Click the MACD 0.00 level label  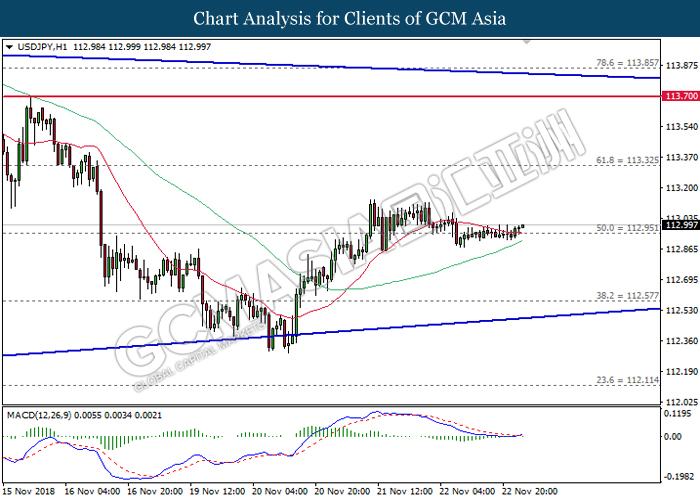[x=674, y=436]
